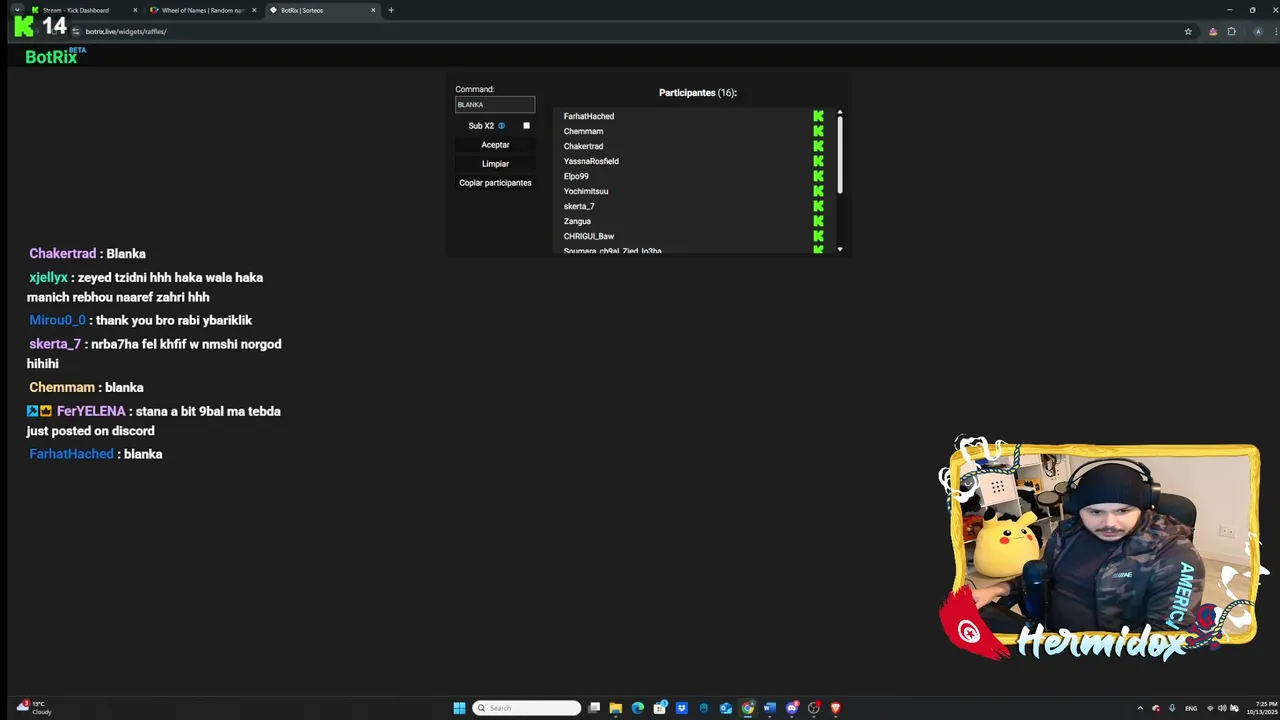Image resolution: width=1280 pixels, height=720 pixels.
Task: Click participants list scroll-down arrow
Action: 840,249
